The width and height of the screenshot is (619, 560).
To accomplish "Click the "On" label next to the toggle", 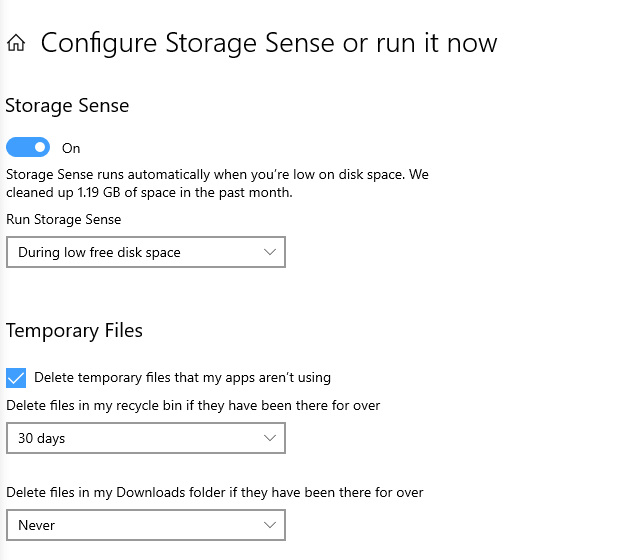I will pyautogui.click(x=71, y=148).
